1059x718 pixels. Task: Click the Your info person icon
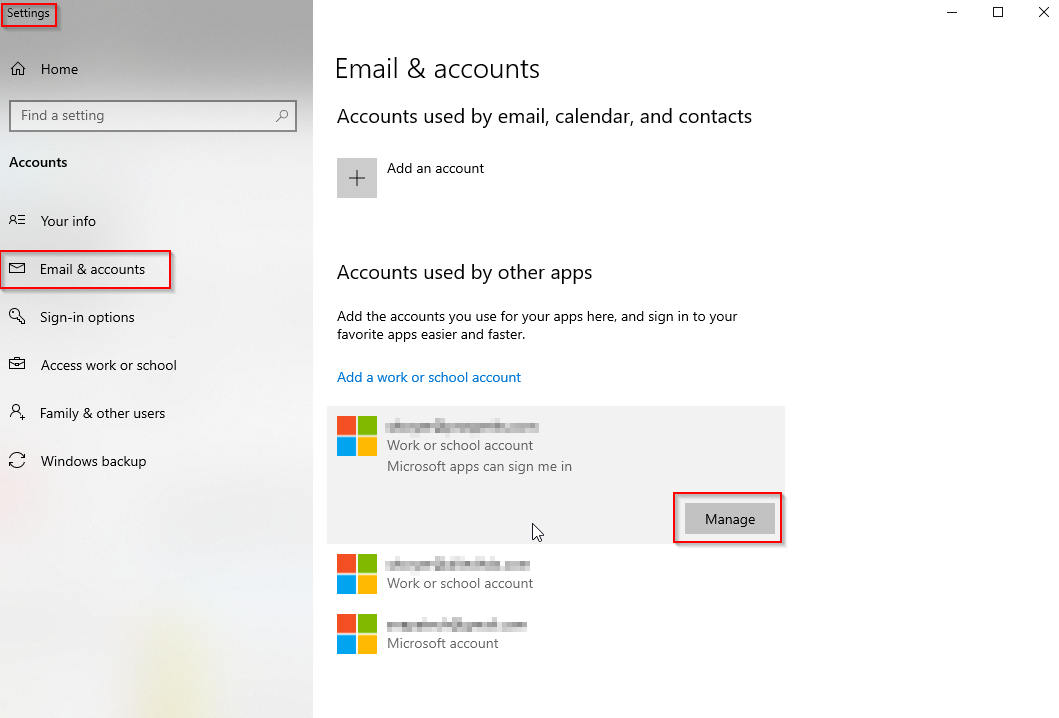[x=18, y=220]
